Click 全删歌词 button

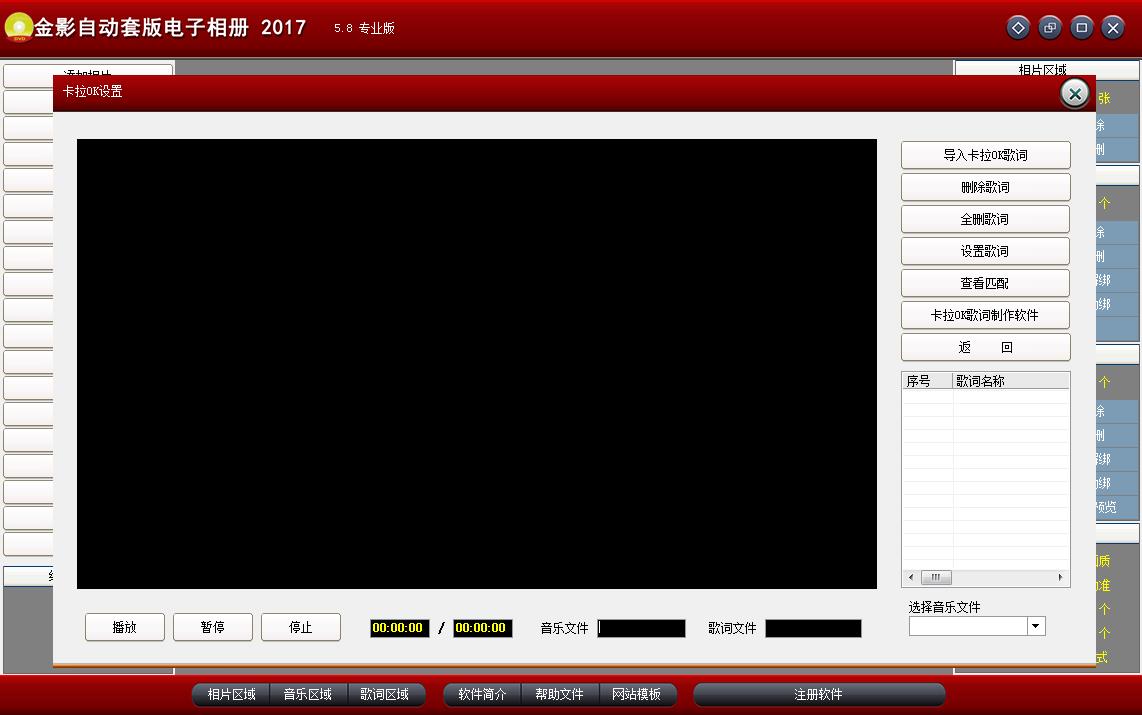tap(985, 219)
